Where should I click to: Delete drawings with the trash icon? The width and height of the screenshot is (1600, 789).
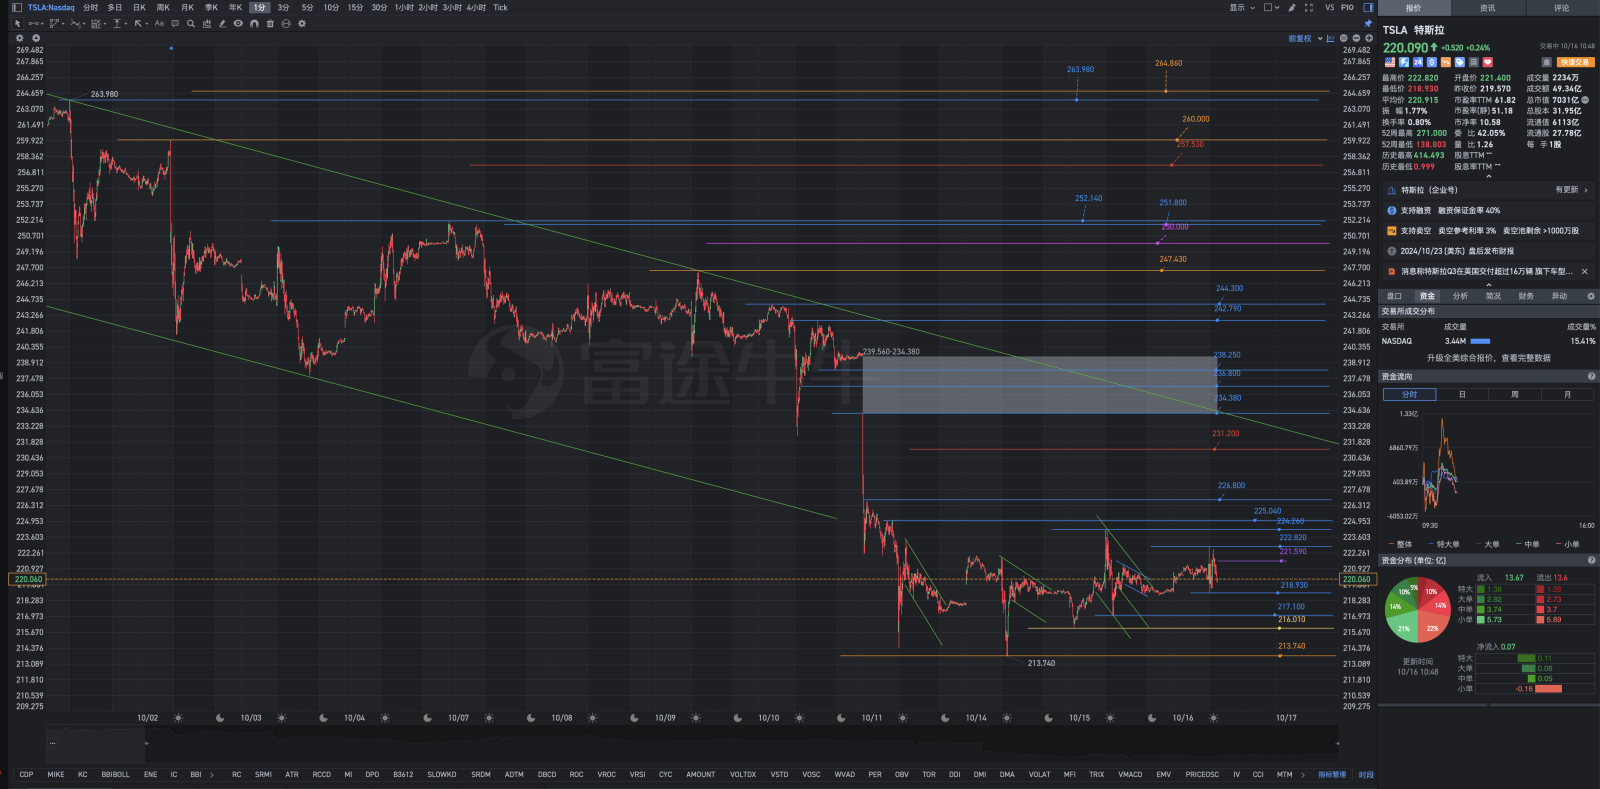pyautogui.click(x=270, y=23)
